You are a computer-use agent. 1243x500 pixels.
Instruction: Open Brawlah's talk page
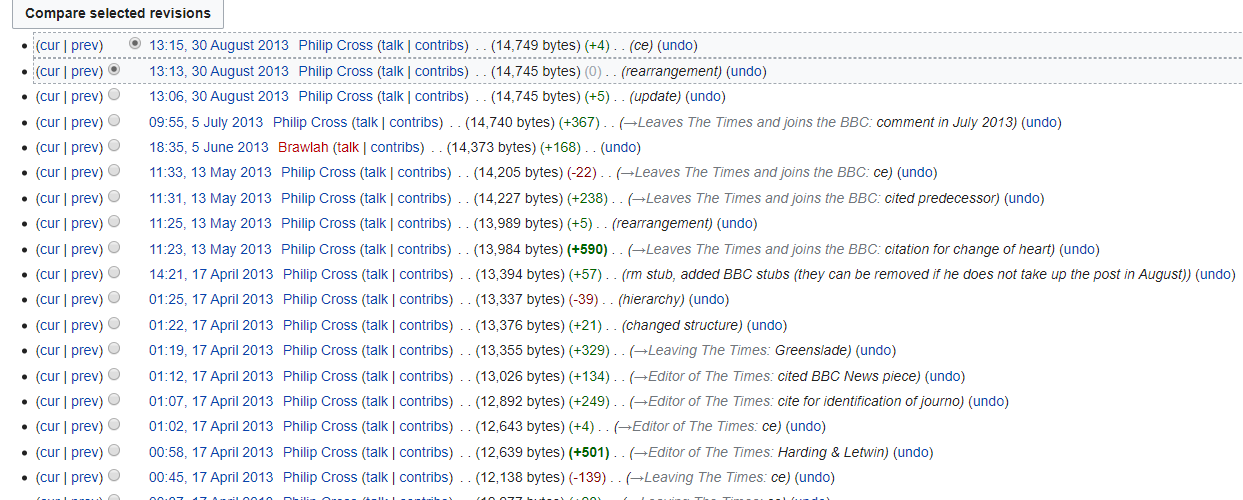347,147
